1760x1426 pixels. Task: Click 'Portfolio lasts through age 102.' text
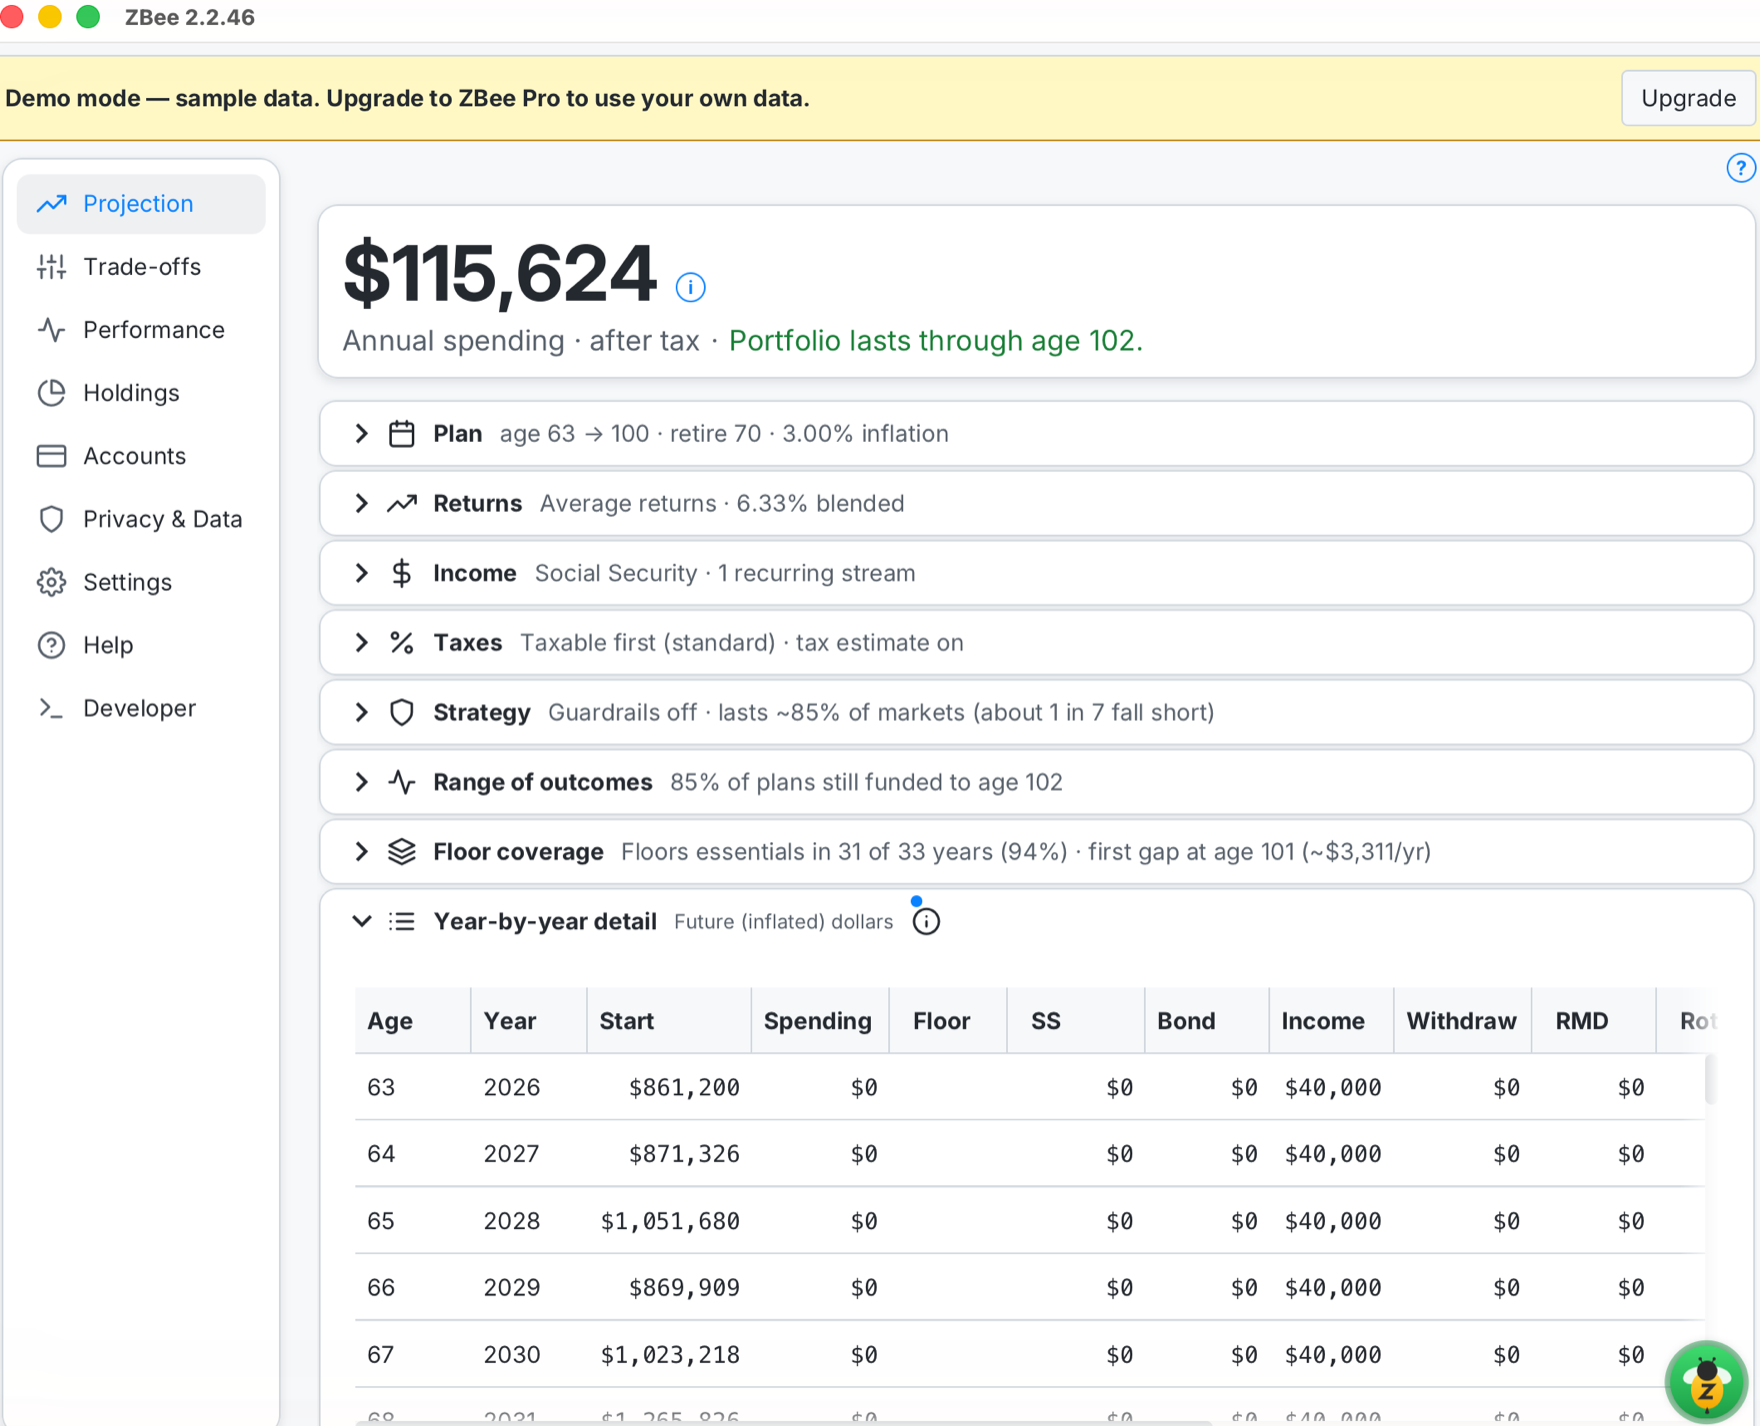point(935,341)
